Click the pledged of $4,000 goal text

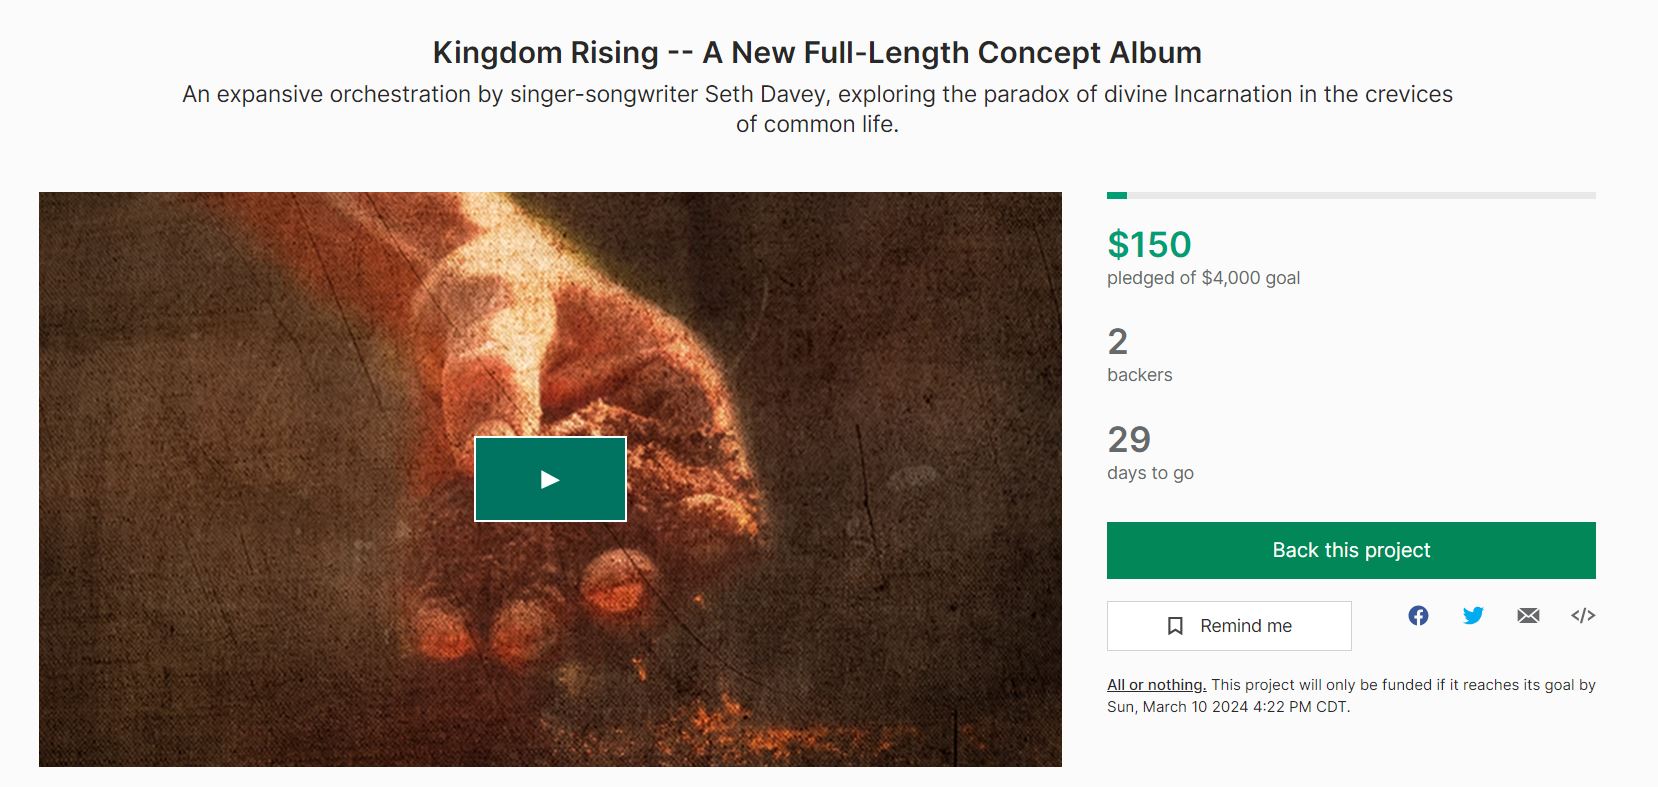(1203, 278)
